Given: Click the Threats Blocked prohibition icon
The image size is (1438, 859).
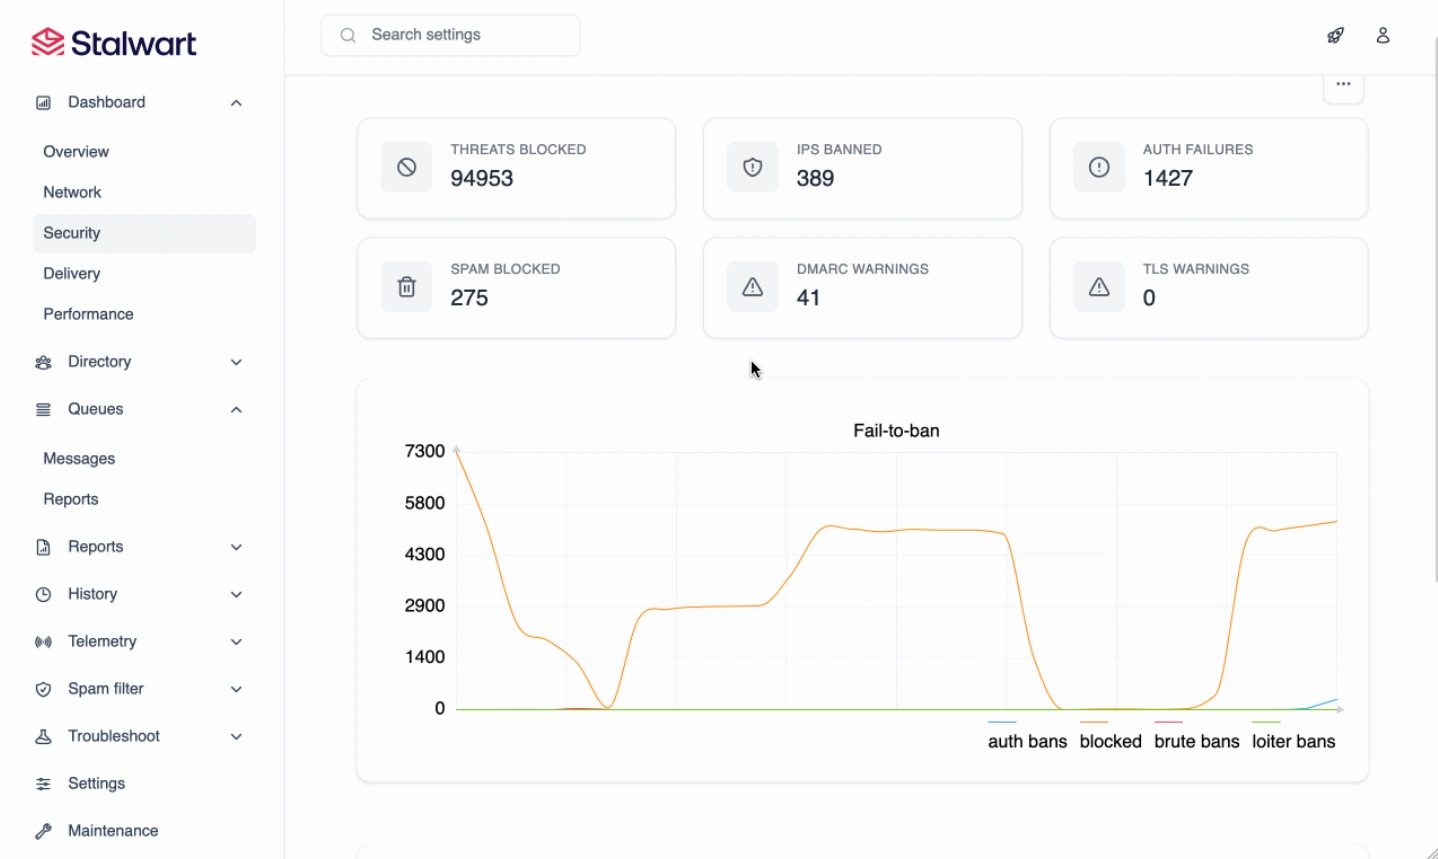Looking at the screenshot, I should point(406,168).
